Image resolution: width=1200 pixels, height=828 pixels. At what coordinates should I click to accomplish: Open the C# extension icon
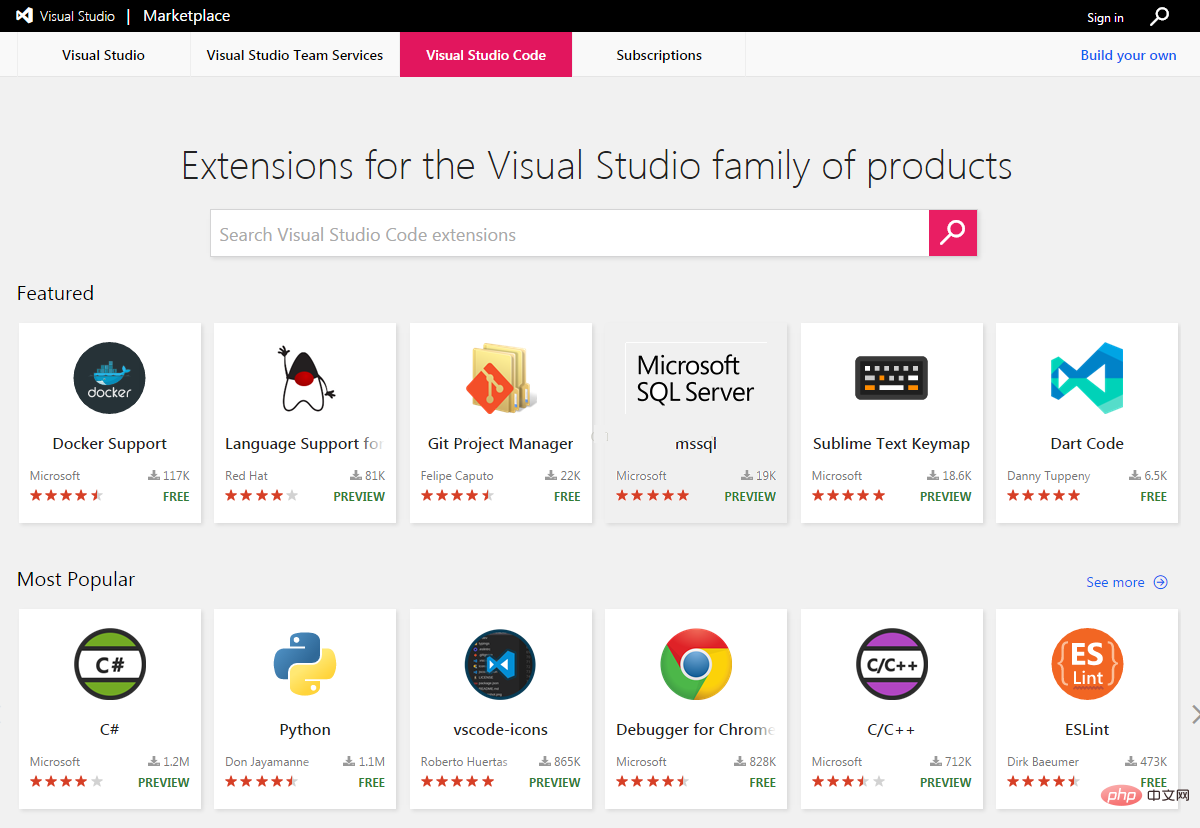click(109, 664)
